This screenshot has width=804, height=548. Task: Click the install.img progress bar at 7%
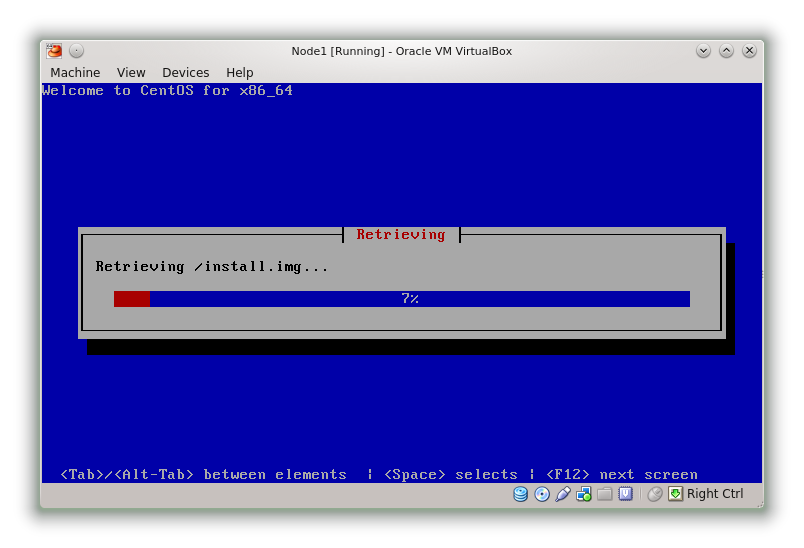401,299
